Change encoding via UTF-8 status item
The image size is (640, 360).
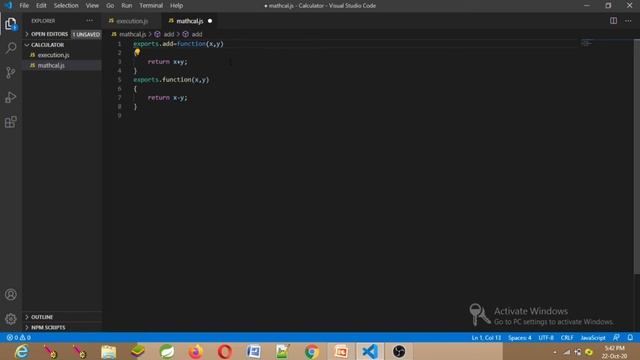coord(546,338)
